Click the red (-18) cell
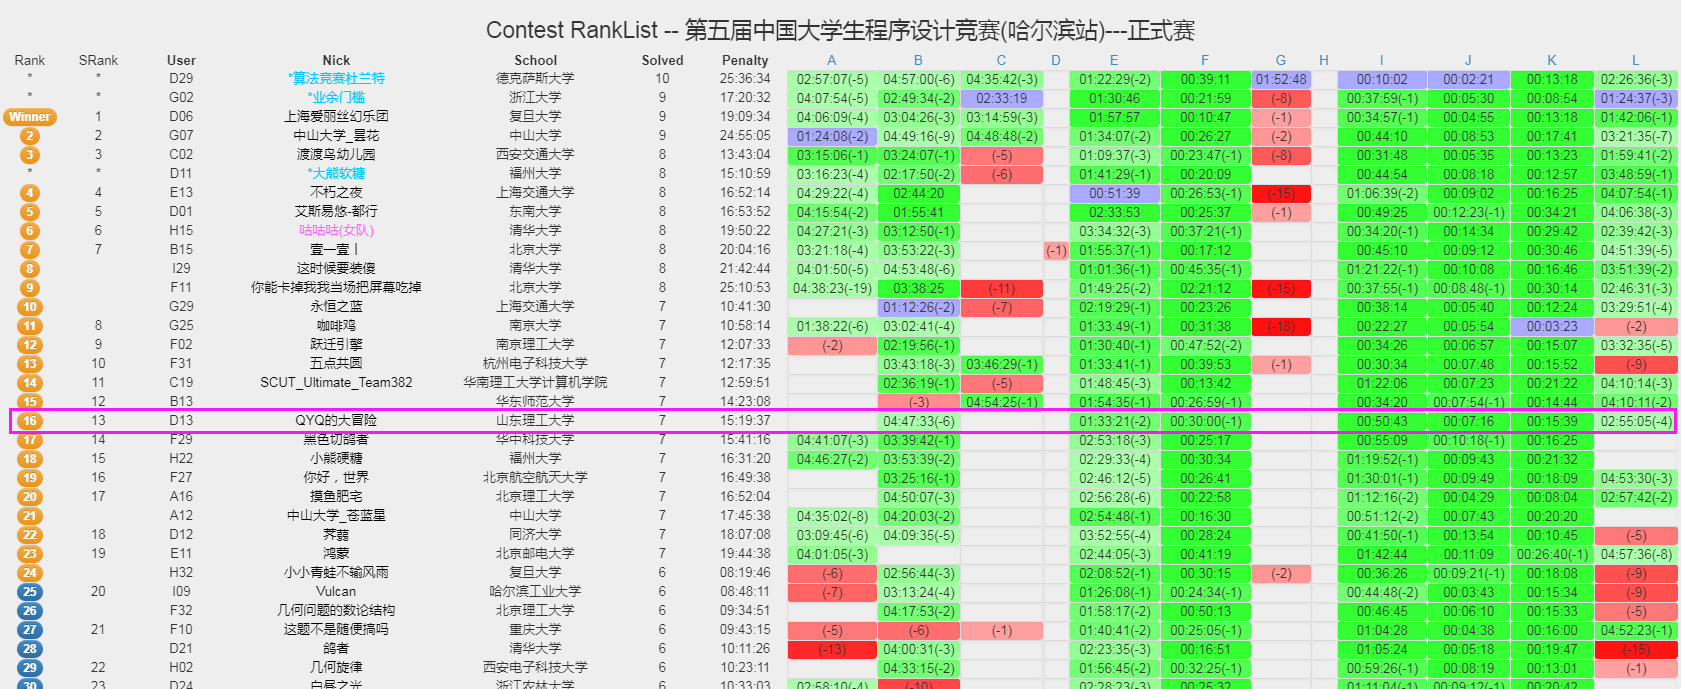Image resolution: width=1681 pixels, height=689 pixels. [1281, 326]
